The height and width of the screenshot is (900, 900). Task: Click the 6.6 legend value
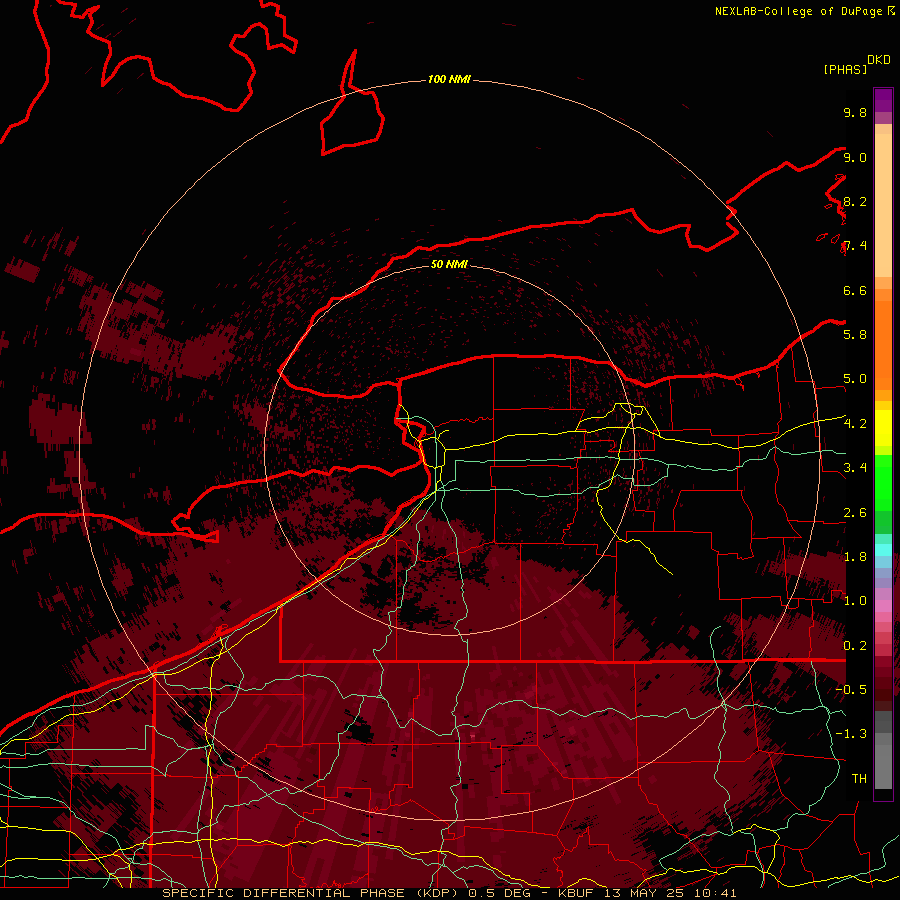click(x=855, y=290)
